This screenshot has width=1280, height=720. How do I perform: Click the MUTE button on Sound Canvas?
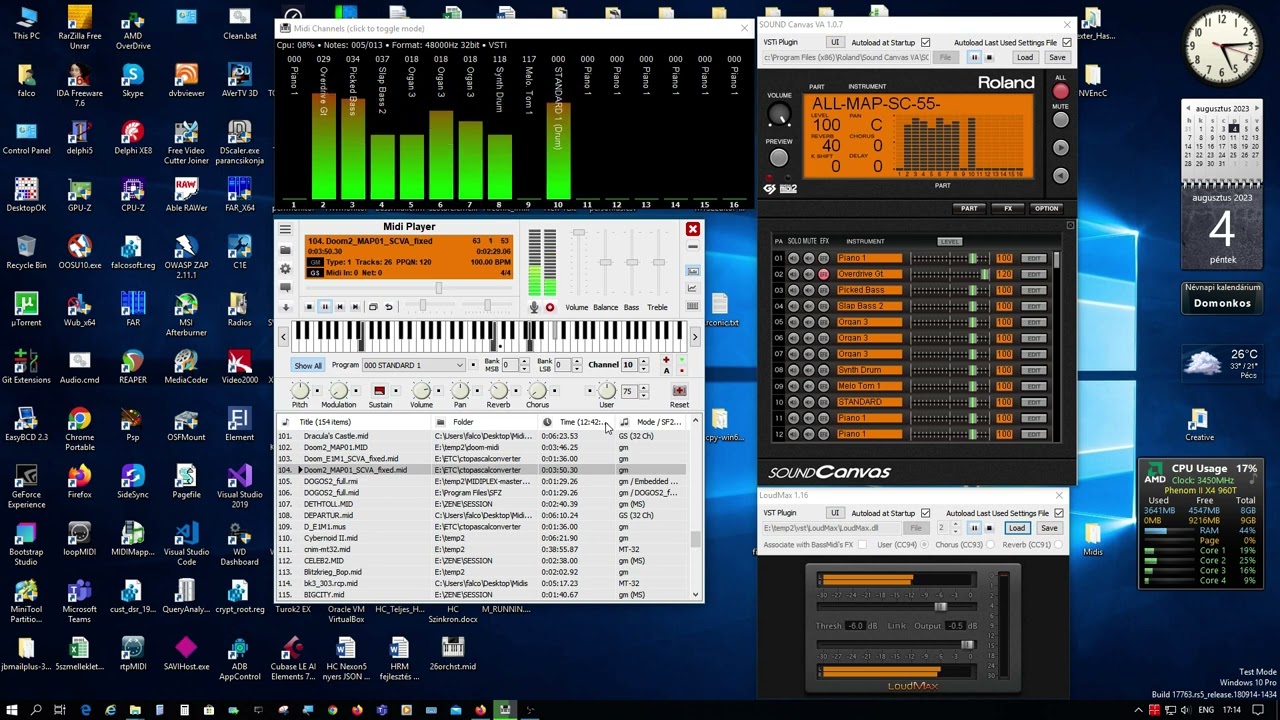[x=1060, y=120]
